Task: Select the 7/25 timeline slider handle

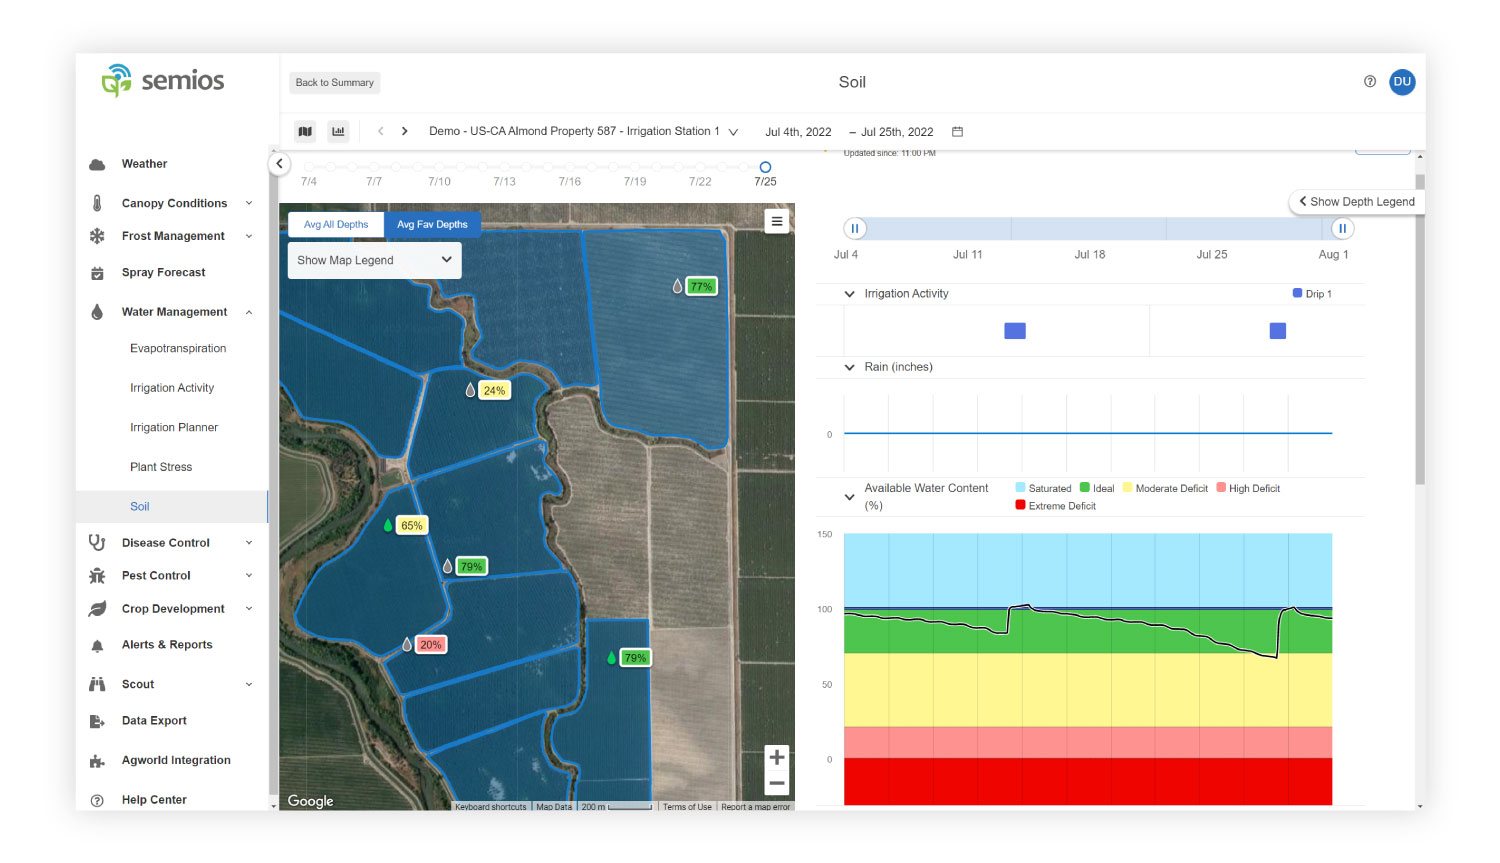Action: pyautogui.click(x=765, y=167)
